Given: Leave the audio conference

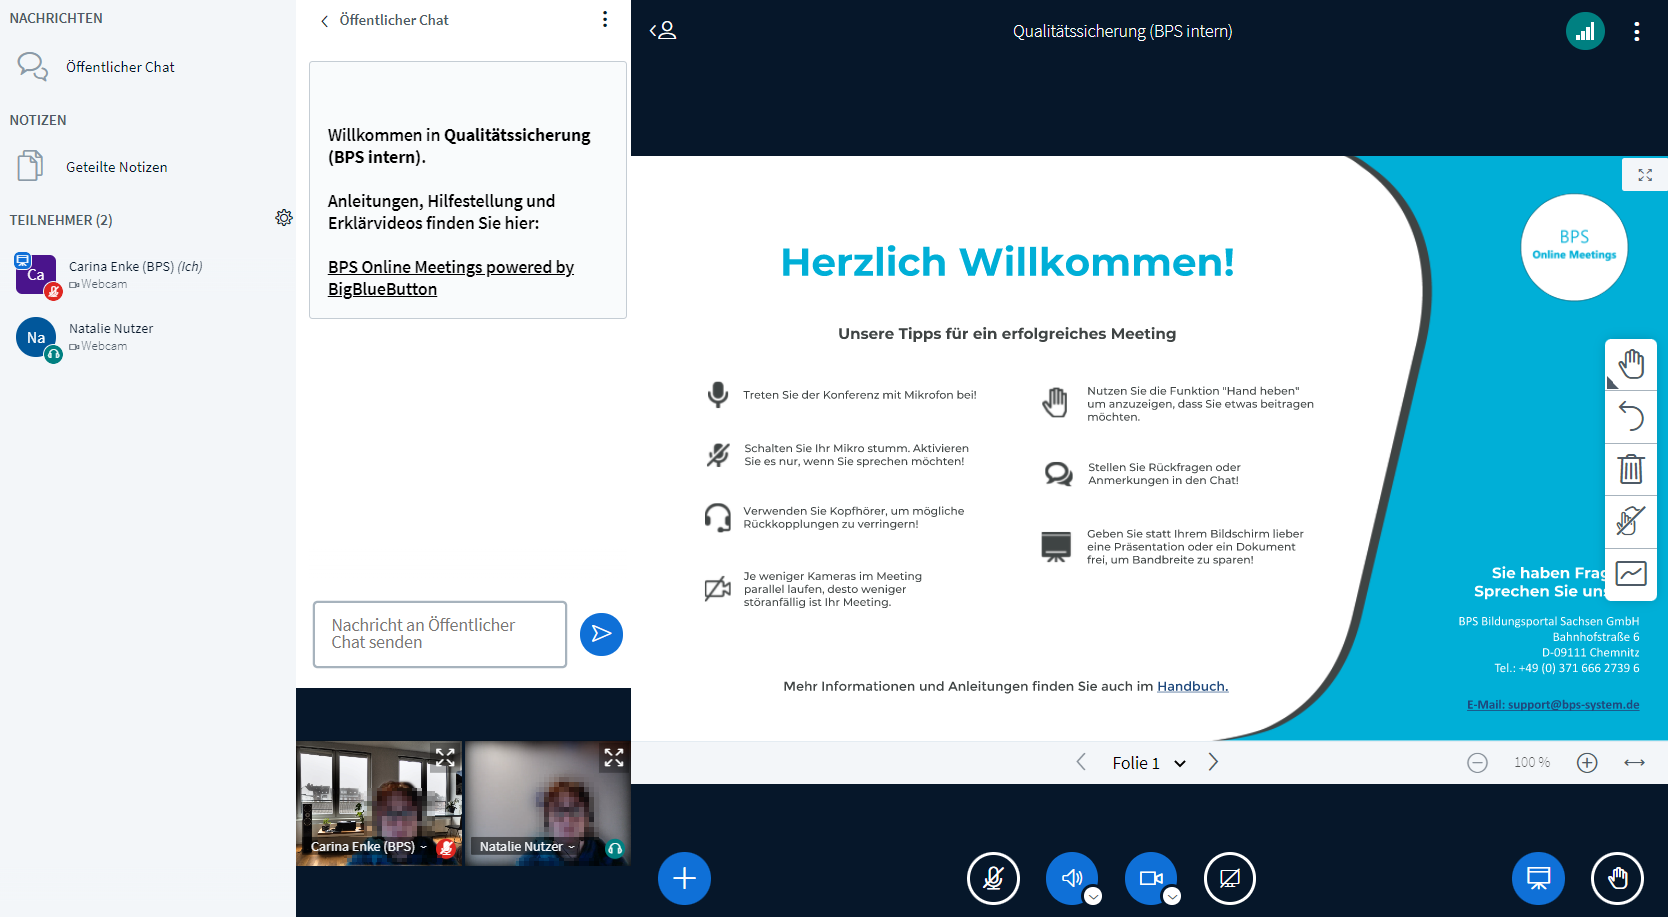Looking at the screenshot, I should point(1071,878).
